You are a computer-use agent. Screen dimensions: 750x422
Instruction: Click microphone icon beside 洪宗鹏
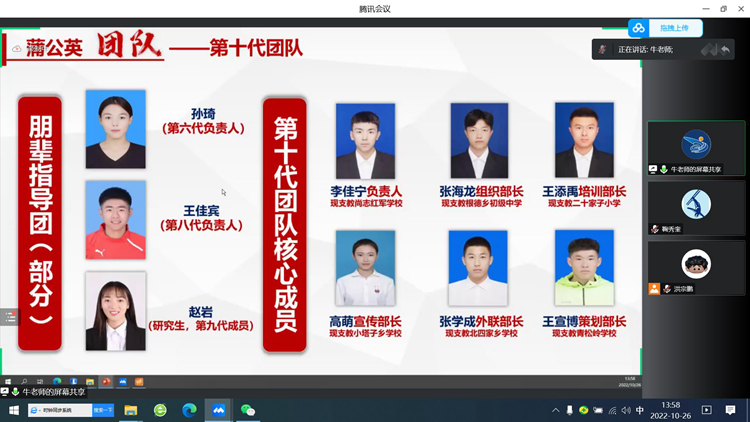coord(665,289)
